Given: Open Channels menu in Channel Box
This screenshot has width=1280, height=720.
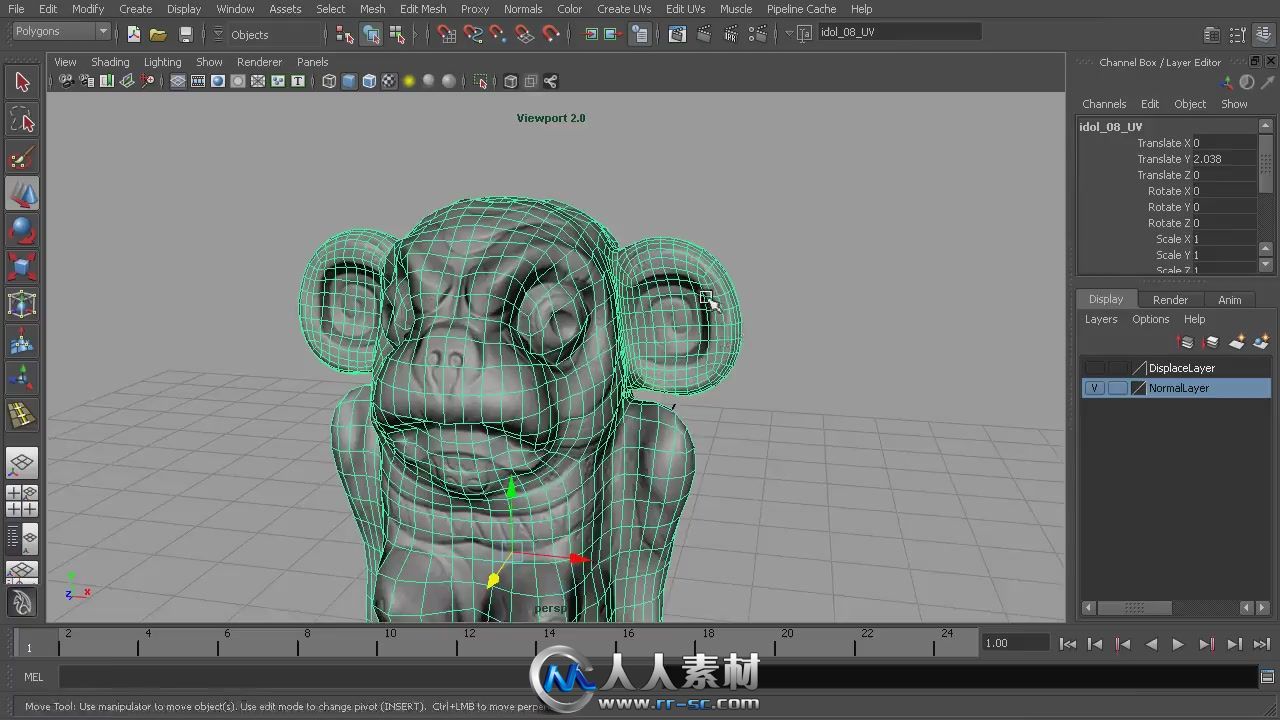Looking at the screenshot, I should point(1104,104).
